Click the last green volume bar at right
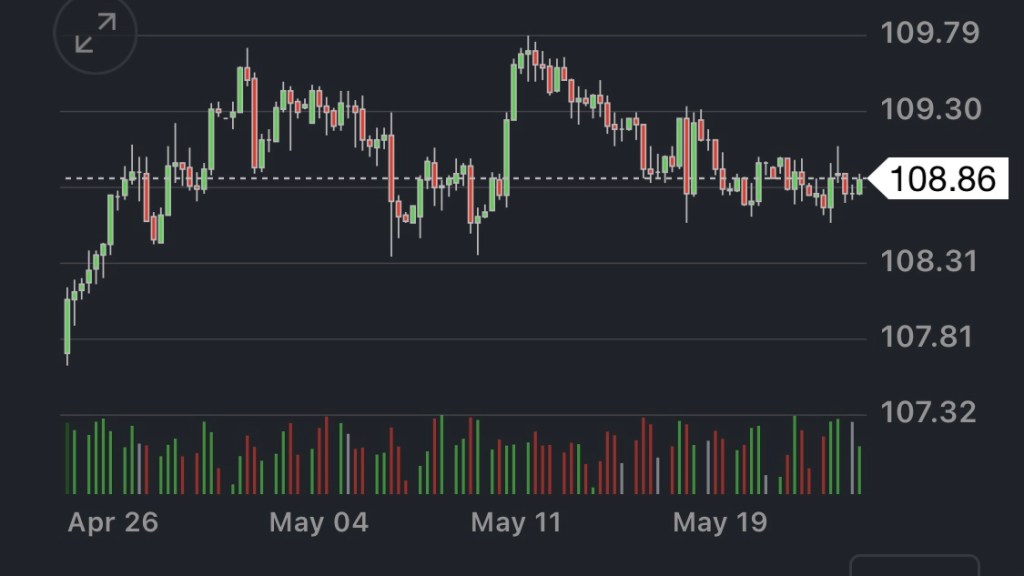 click(859, 469)
